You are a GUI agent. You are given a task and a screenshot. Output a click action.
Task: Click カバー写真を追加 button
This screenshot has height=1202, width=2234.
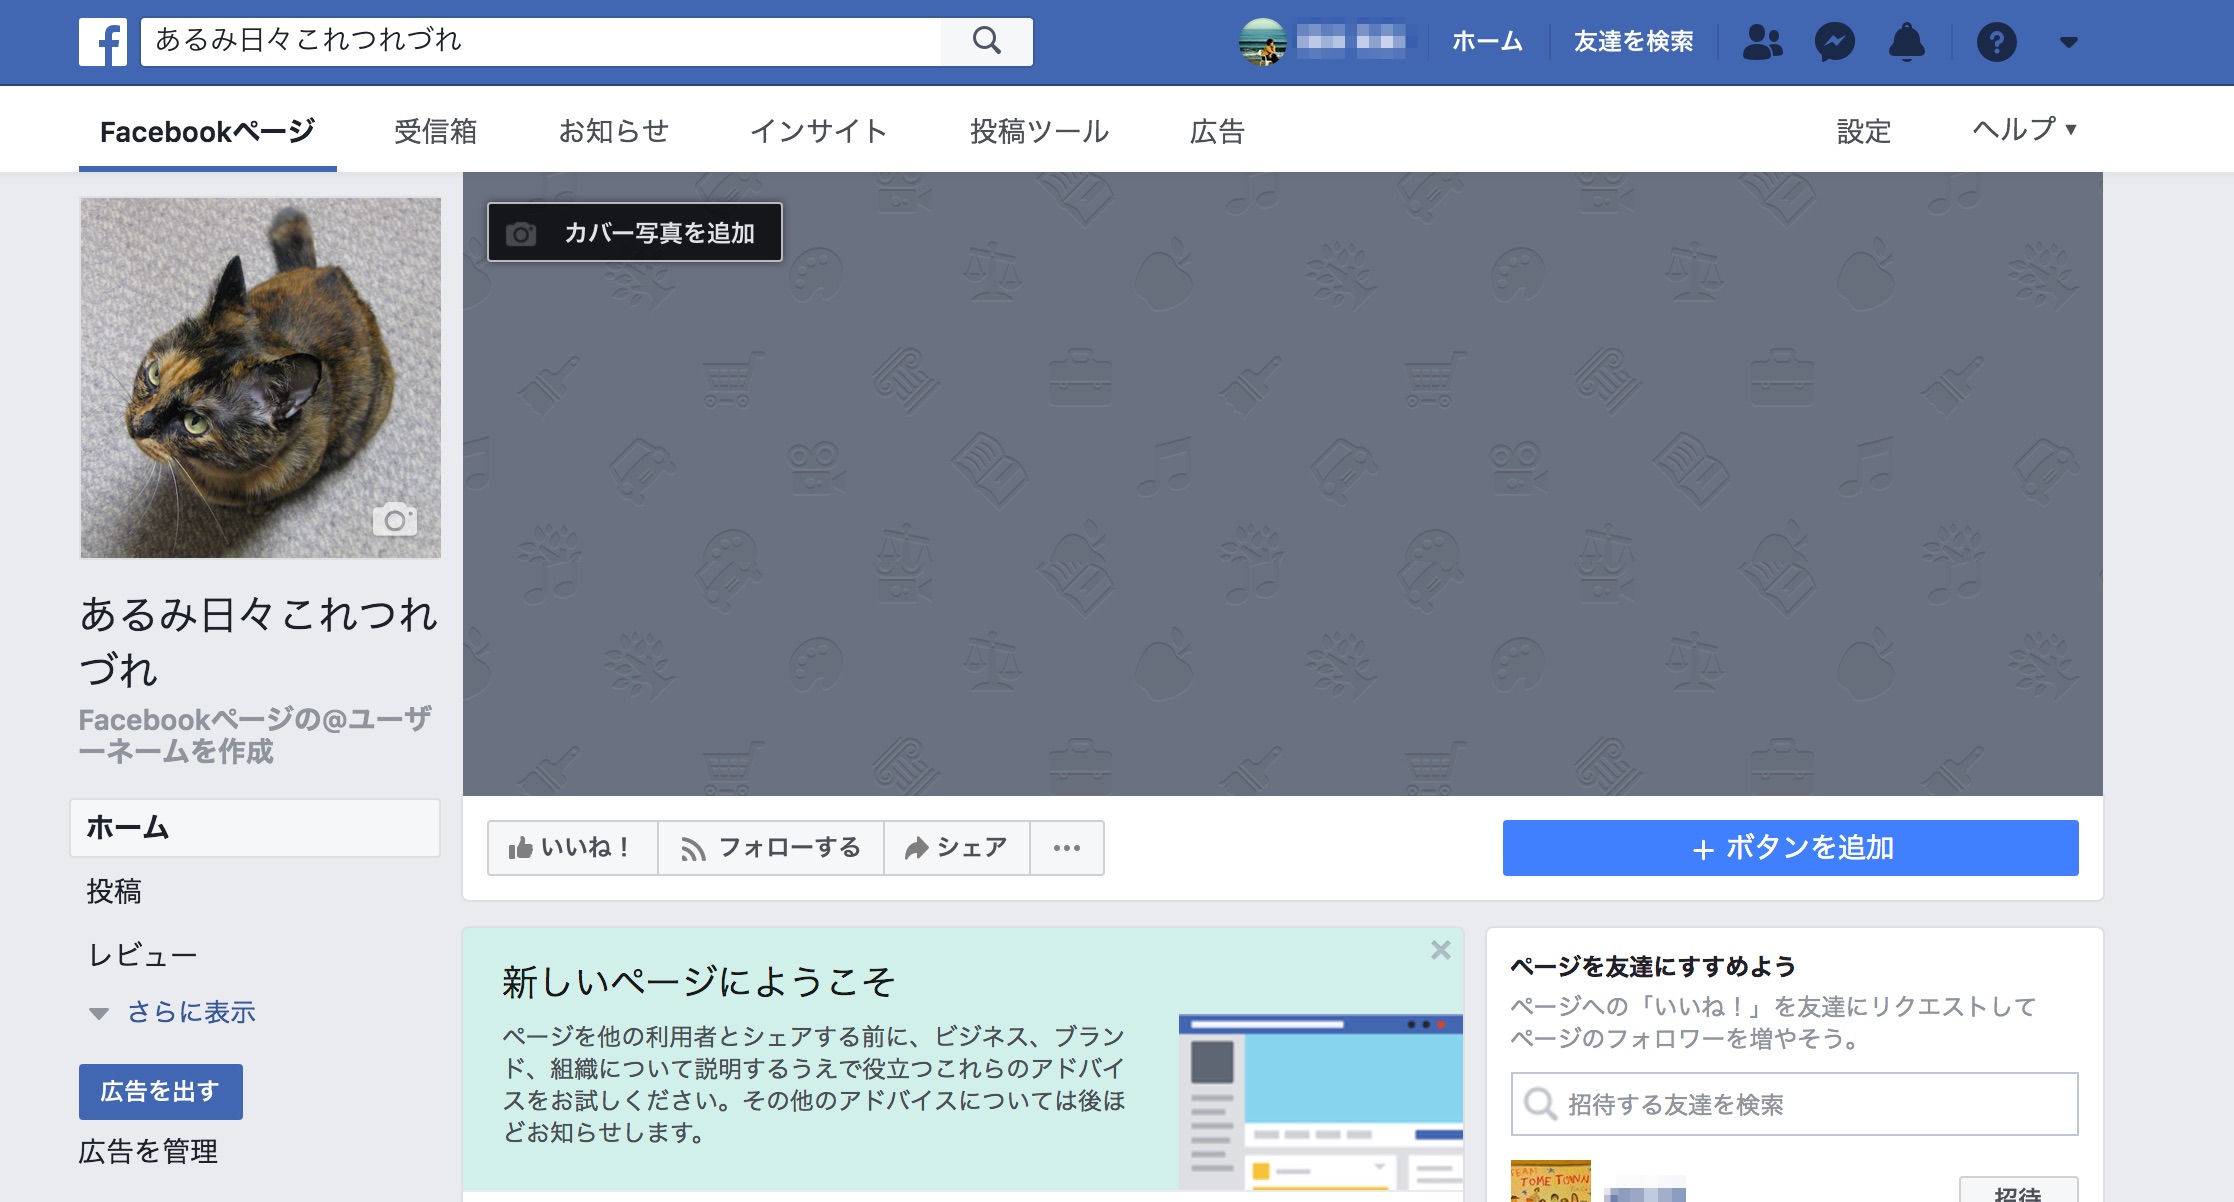pos(635,232)
